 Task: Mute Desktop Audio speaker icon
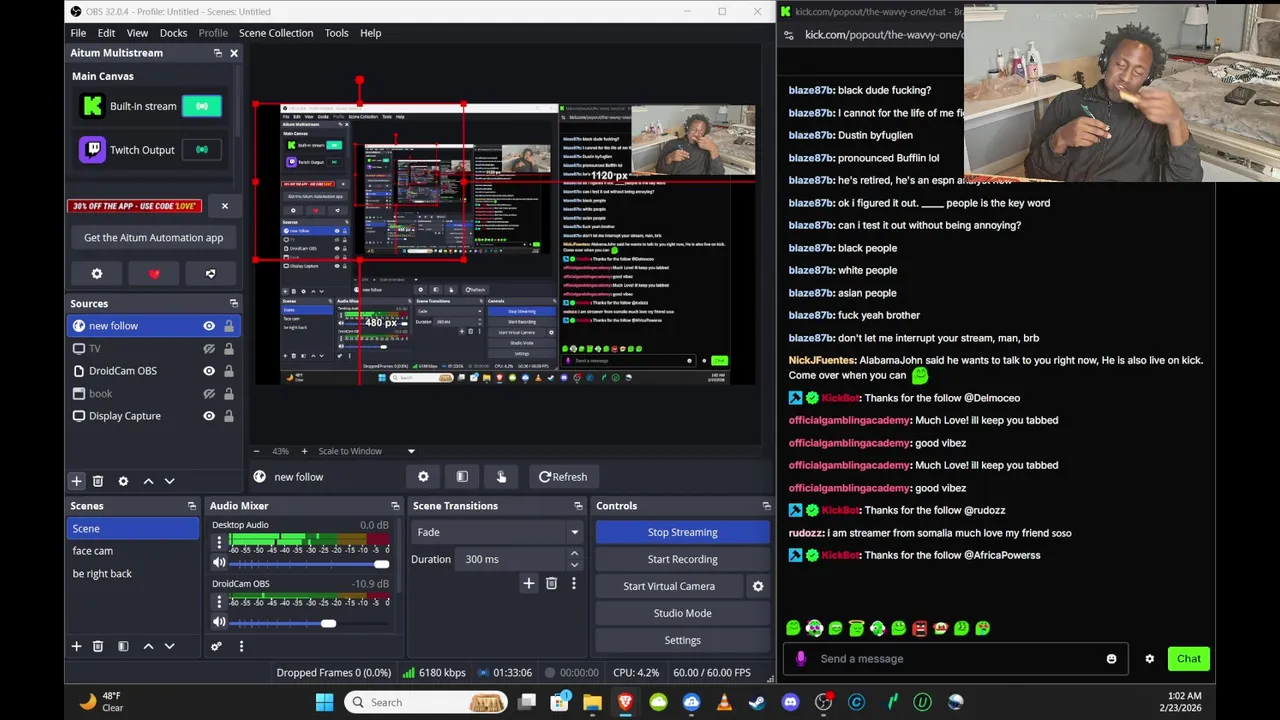[219, 563]
